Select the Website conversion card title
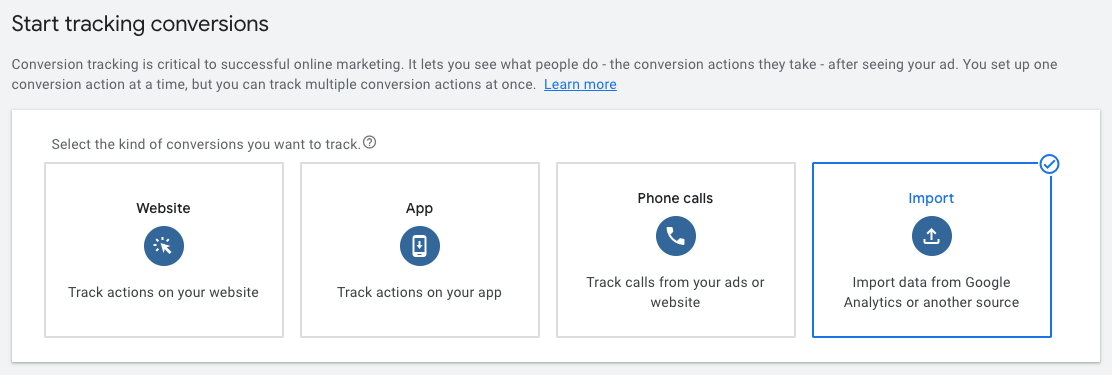 tap(164, 208)
